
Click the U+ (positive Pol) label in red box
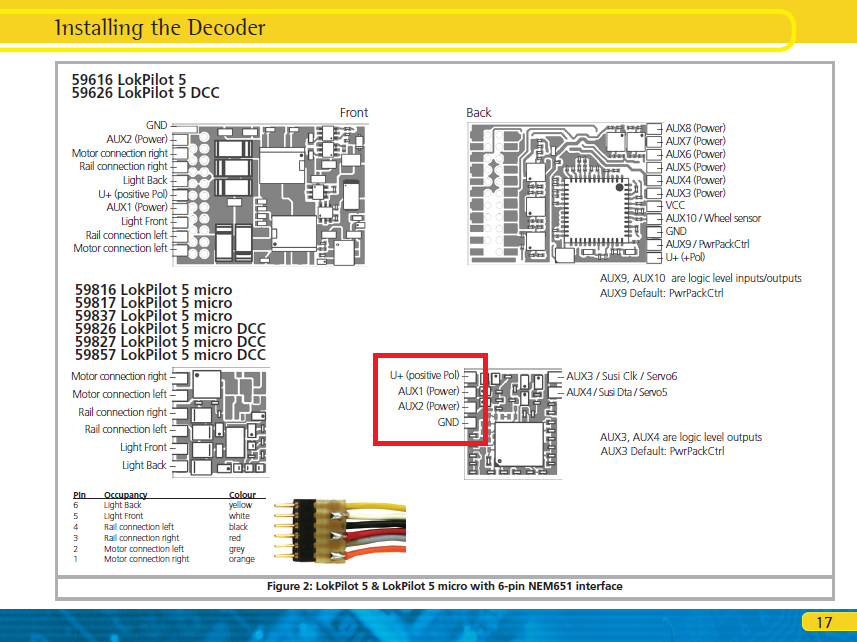tap(425, 375)
